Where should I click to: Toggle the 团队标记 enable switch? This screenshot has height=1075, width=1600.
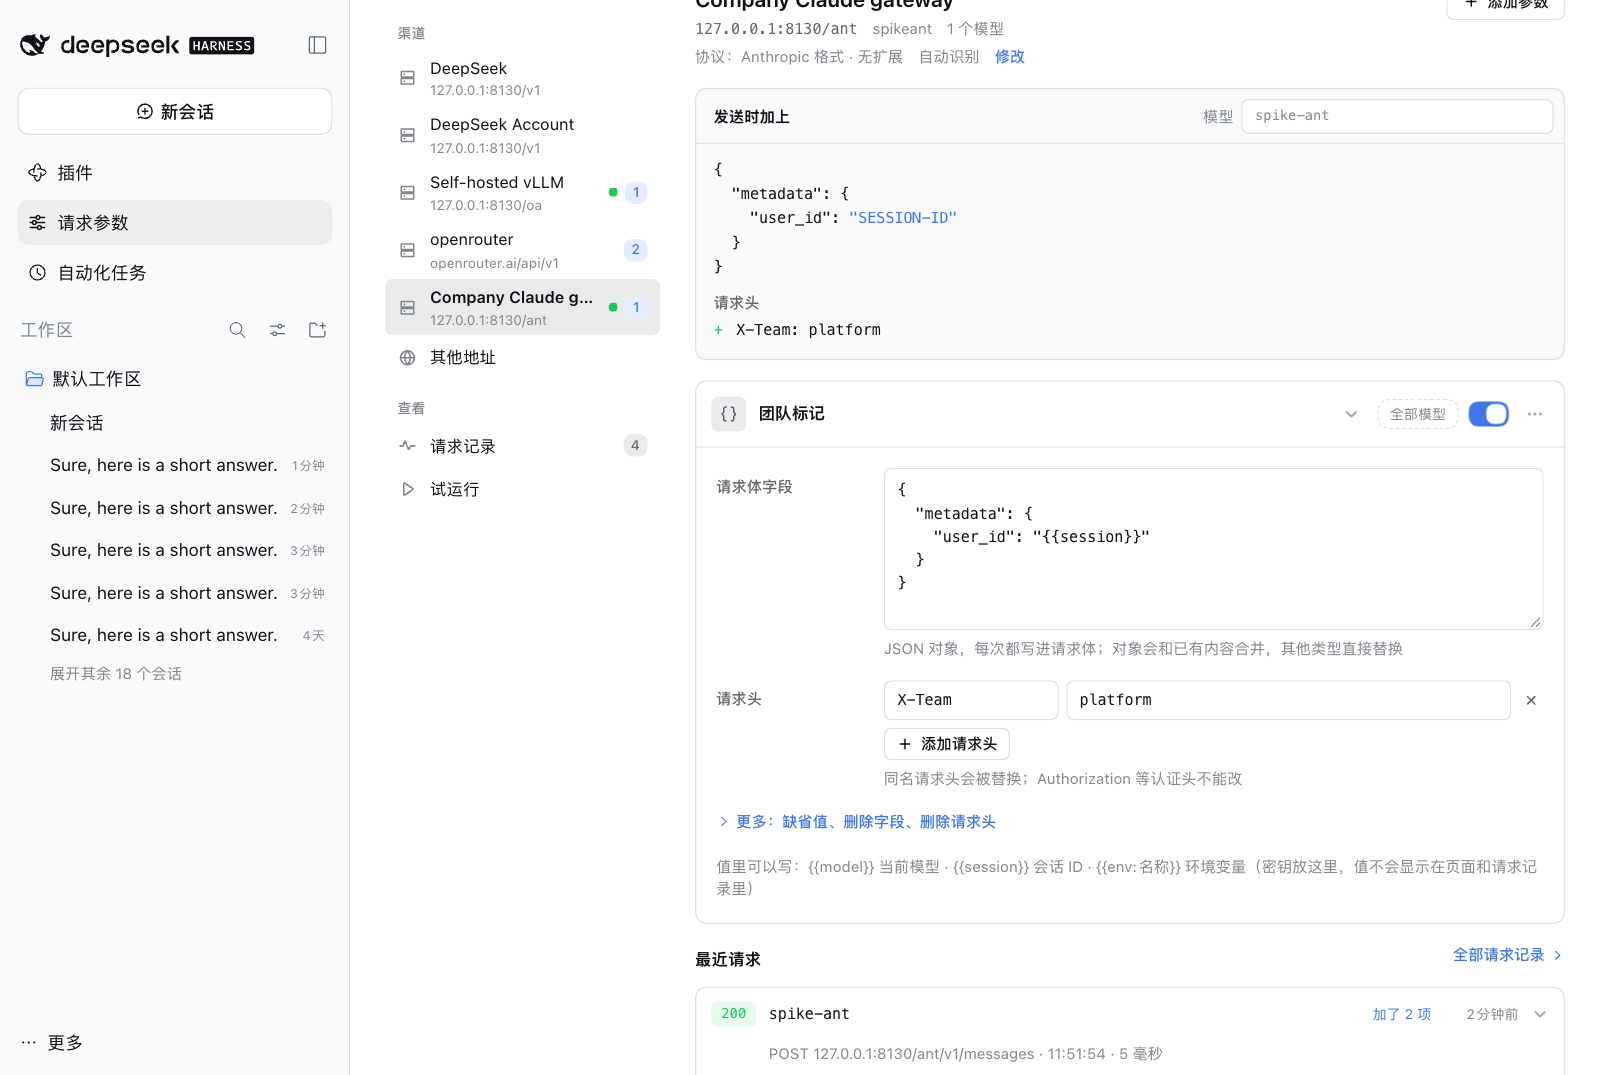(x=1489, y=414)
